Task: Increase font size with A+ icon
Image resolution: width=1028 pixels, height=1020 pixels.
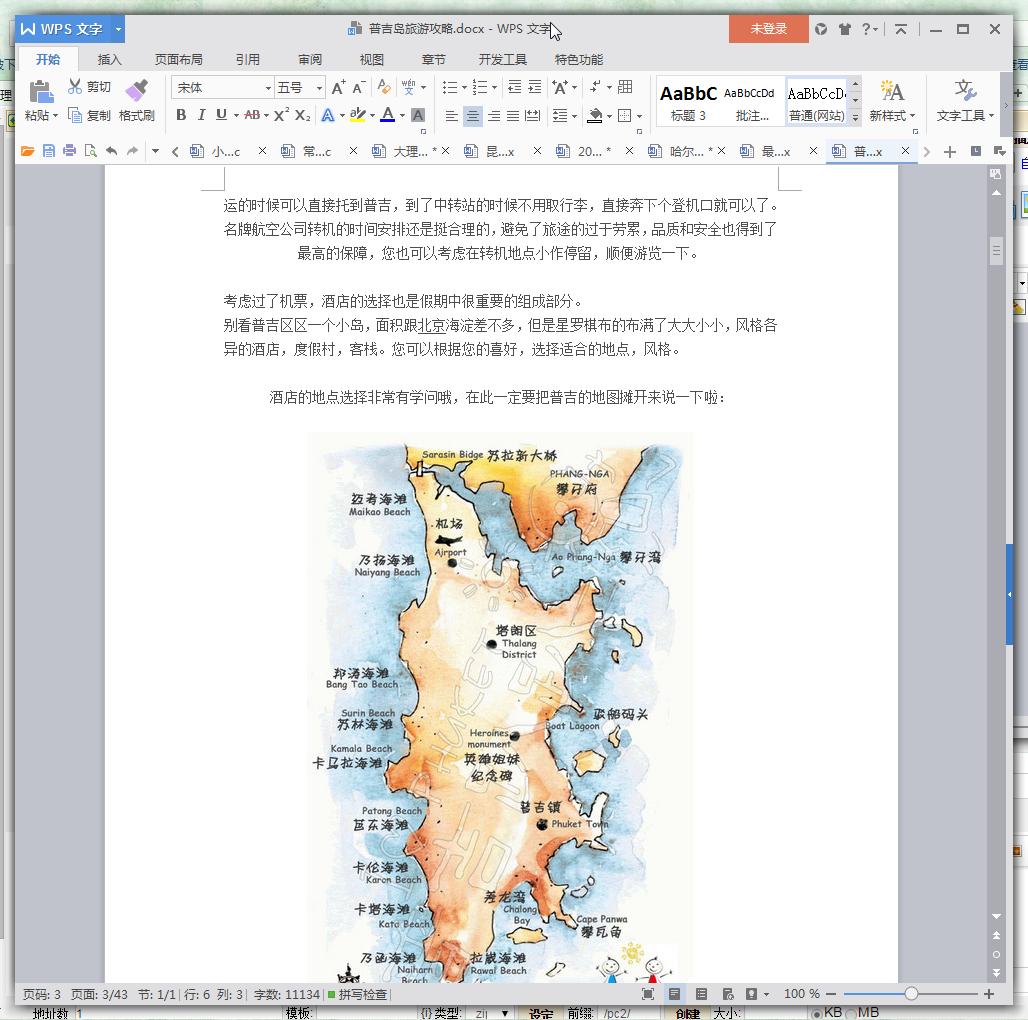Action: pyautogui.click(x=338, y=87)
